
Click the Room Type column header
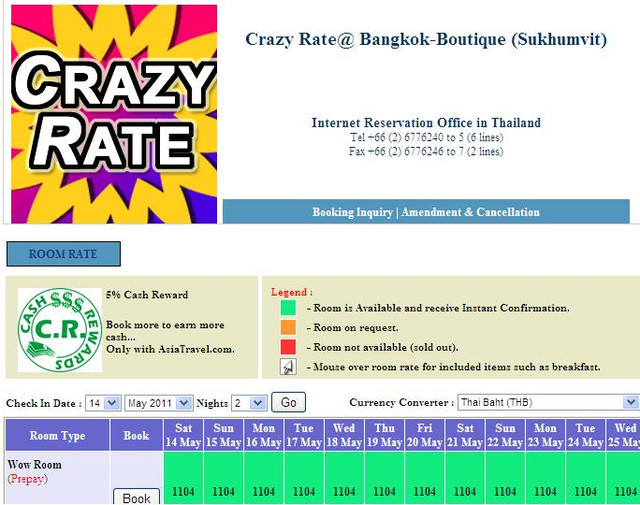[58, 435]
